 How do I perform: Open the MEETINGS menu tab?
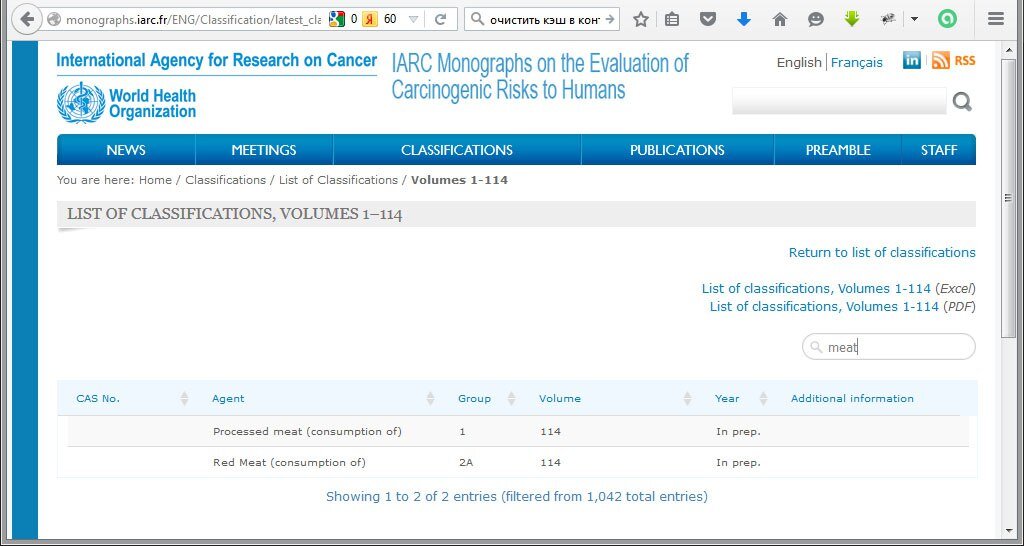(x=264, y=150)
